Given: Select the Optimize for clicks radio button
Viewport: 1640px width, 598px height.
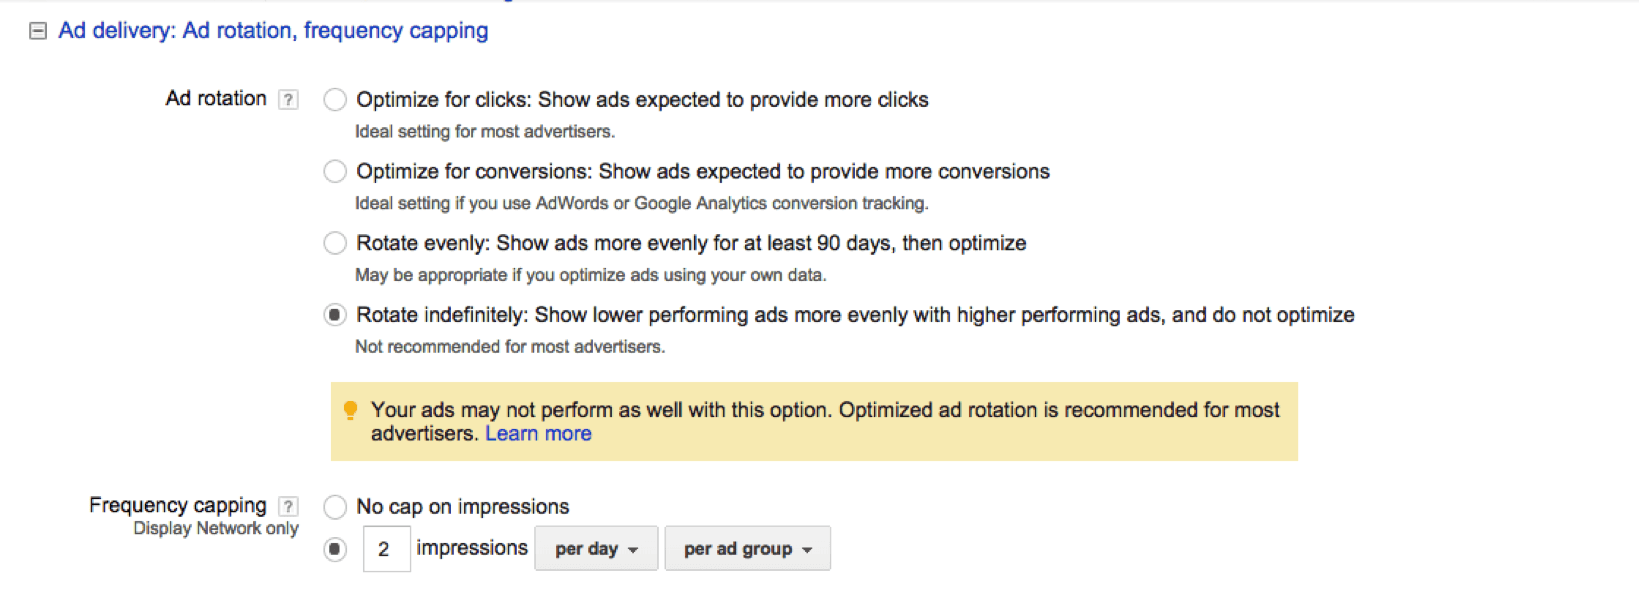Looking at the screenshot, I should coord(335,100).
